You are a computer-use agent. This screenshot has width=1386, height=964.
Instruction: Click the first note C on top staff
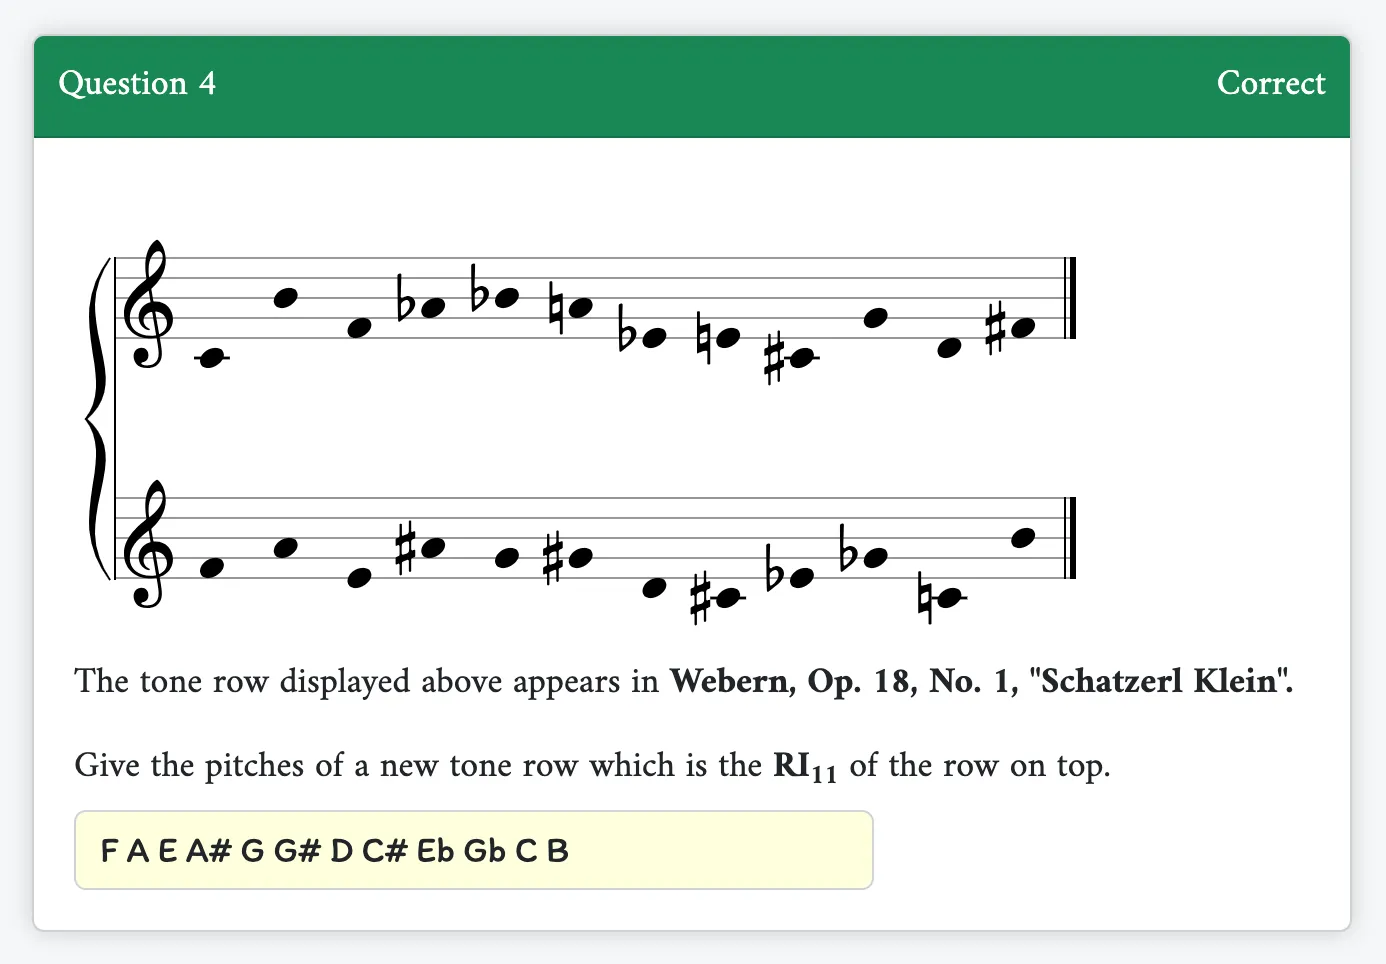(210, 358)
